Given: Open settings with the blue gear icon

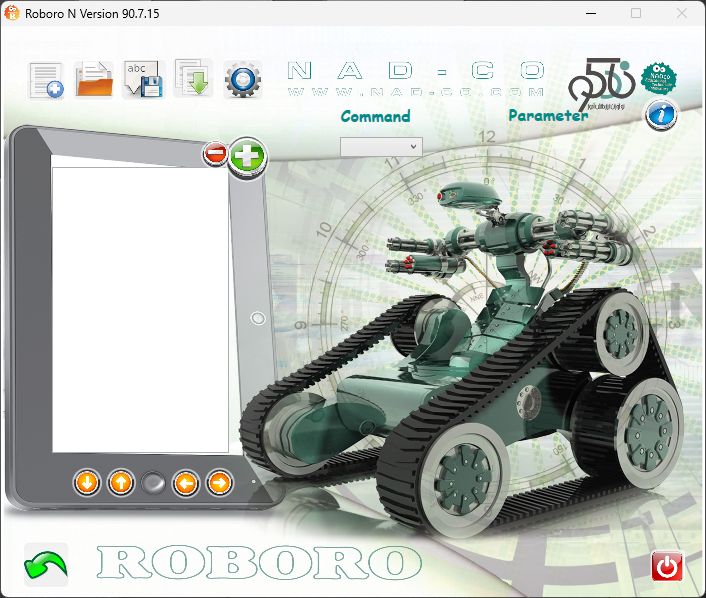Looking at the screenshot, I should [x=243, y=79].
